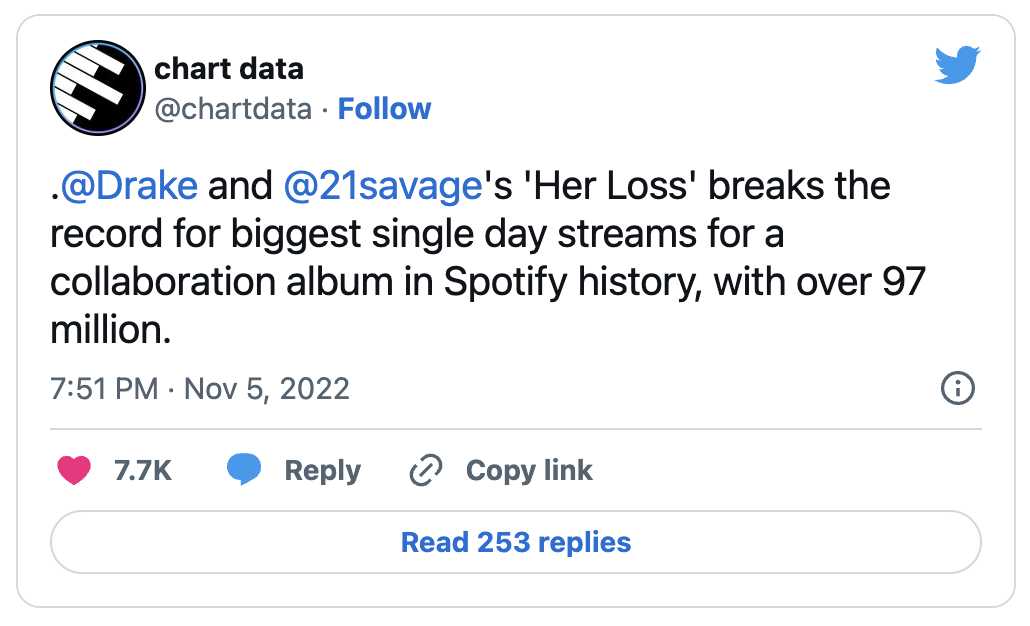The height and width of the screenshot is (626, 1030).
Task: Click the 'Reply' text label
Action: click(x=323, y=470)
